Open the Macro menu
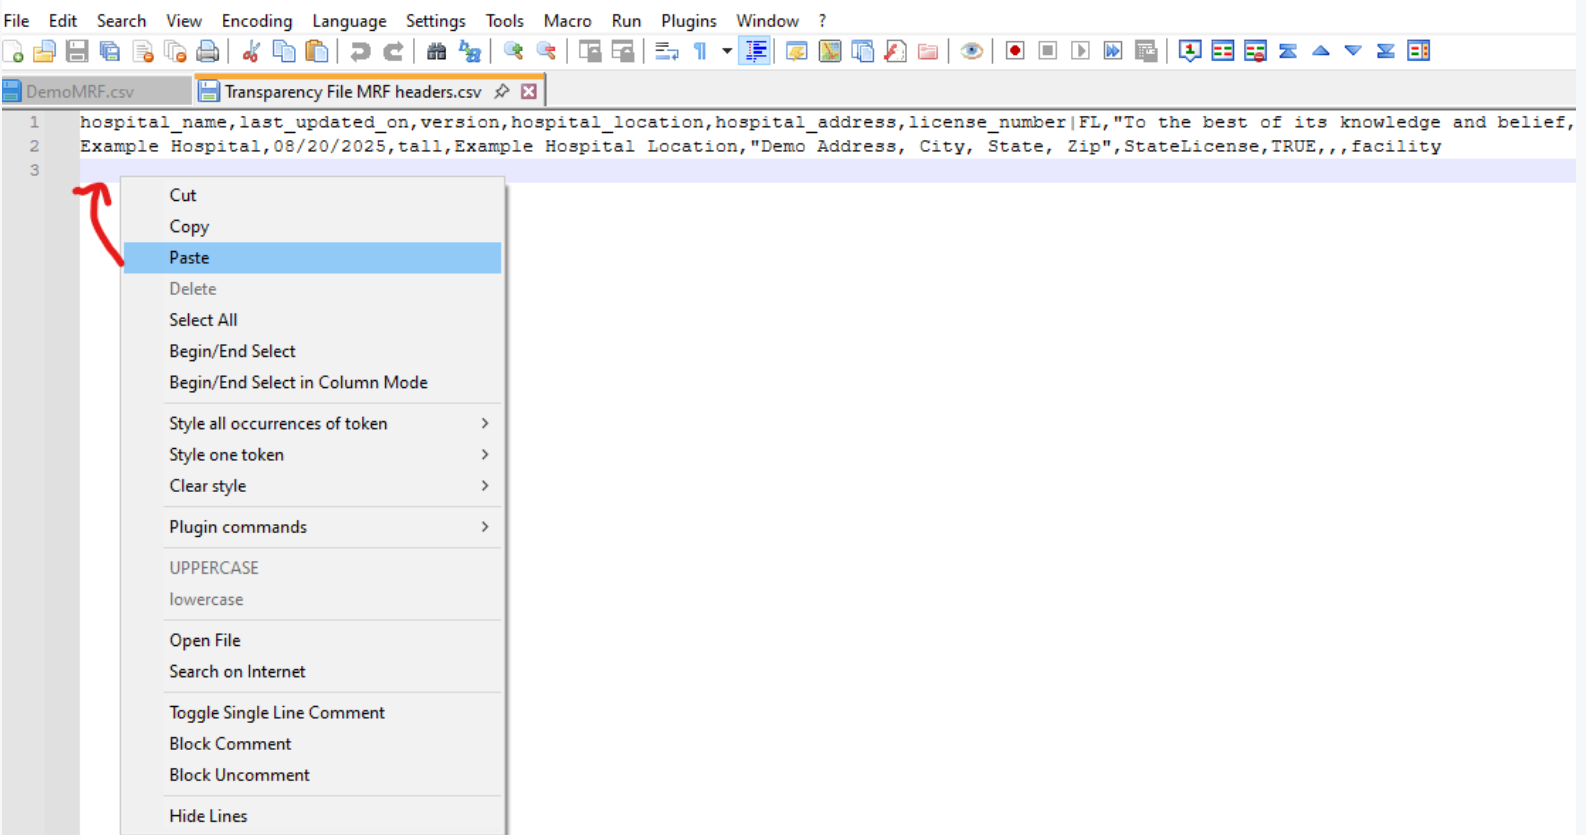 pyautogui.click(x=567, y=20)
